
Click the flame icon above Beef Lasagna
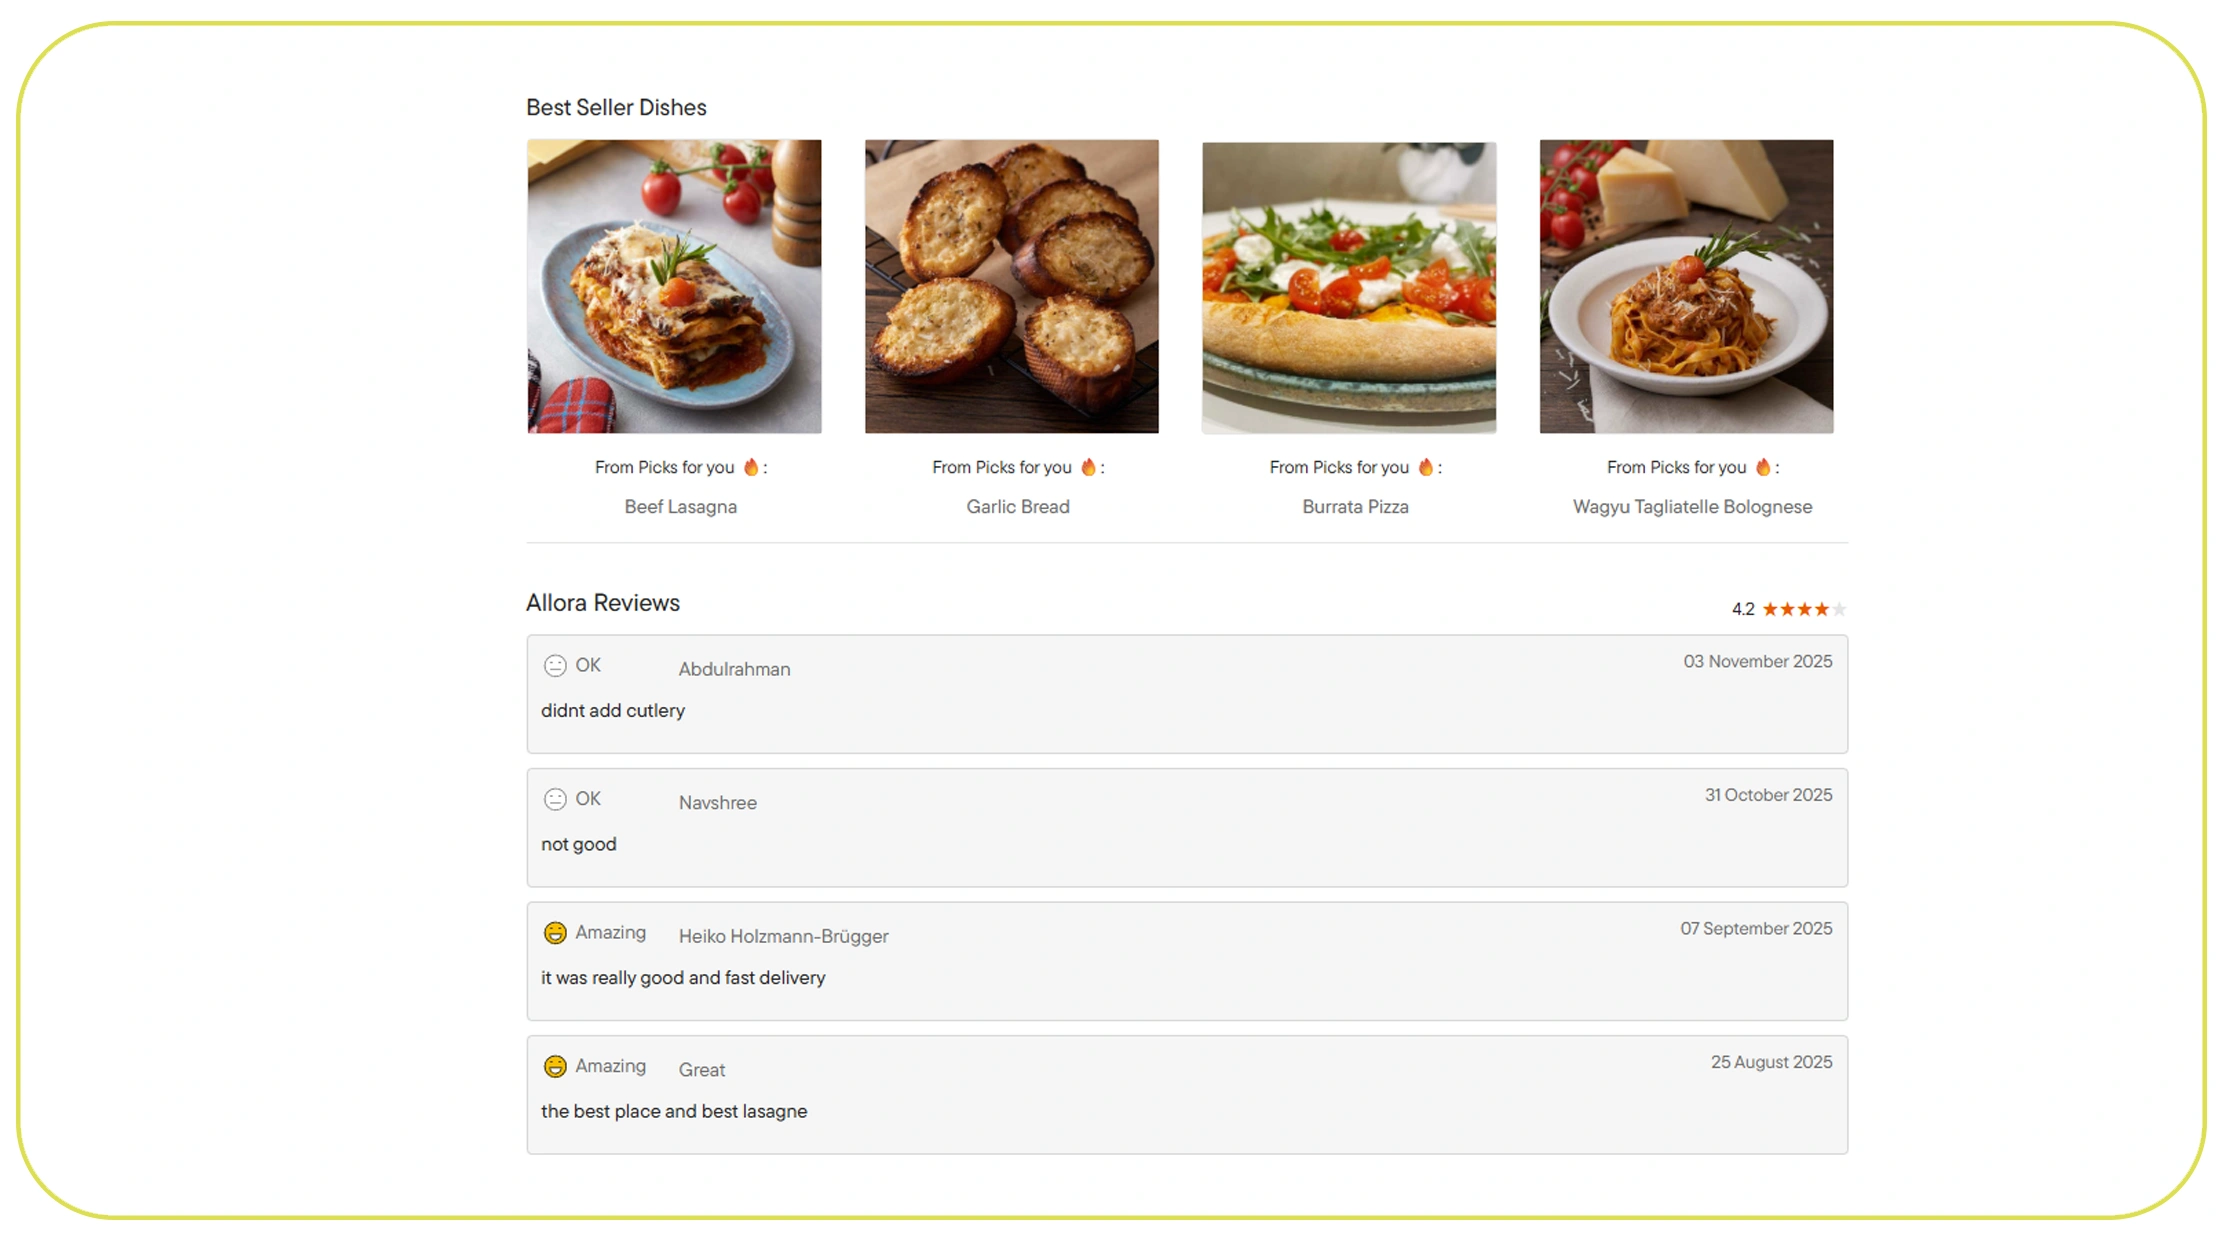pos(751,467)
